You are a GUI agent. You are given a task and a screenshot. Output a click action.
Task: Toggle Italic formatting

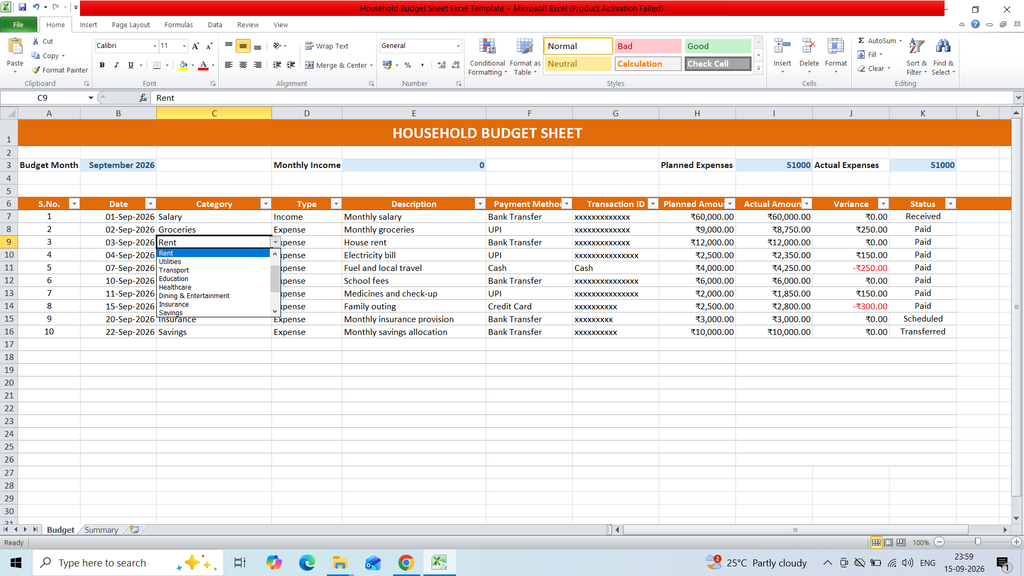tap(116, 65)
